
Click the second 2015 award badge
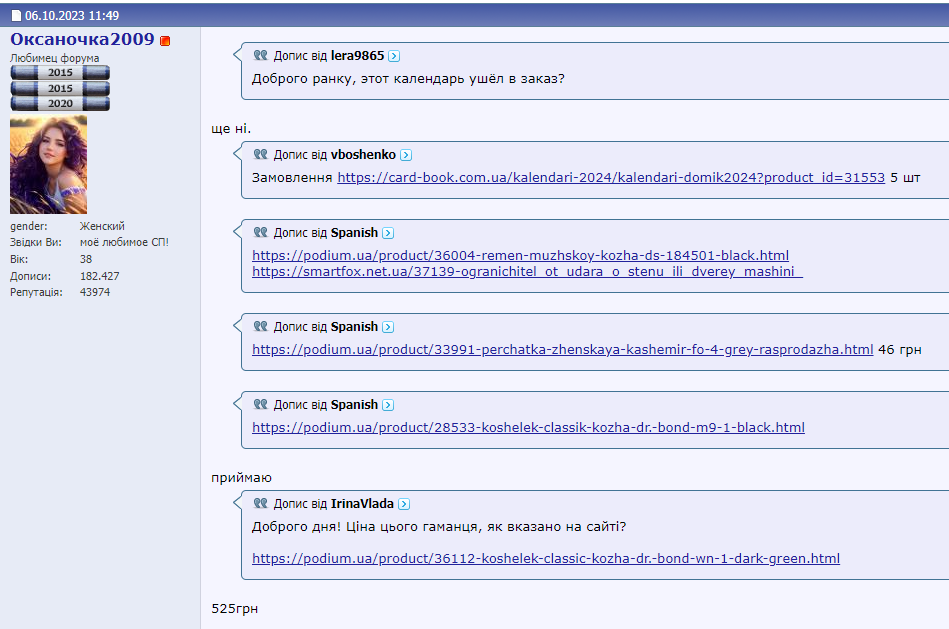coord(60,88)
